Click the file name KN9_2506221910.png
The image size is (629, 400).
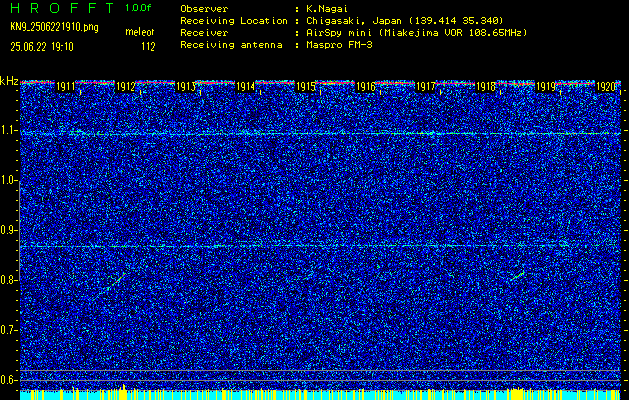tap(54, 27)
